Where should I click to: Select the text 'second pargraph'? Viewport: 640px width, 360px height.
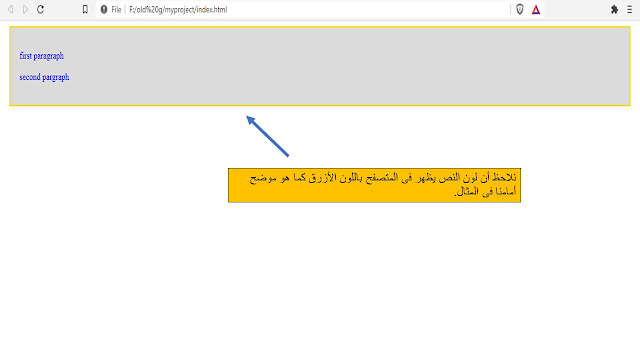click(x=44, y=77)
